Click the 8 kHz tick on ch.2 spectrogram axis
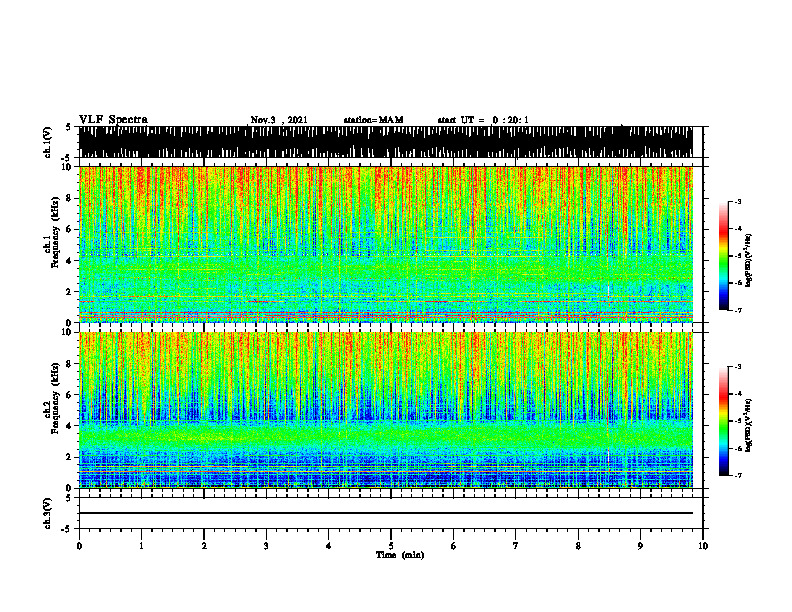The width and height of the screenshot is (792, 612). tap(70, 364)
